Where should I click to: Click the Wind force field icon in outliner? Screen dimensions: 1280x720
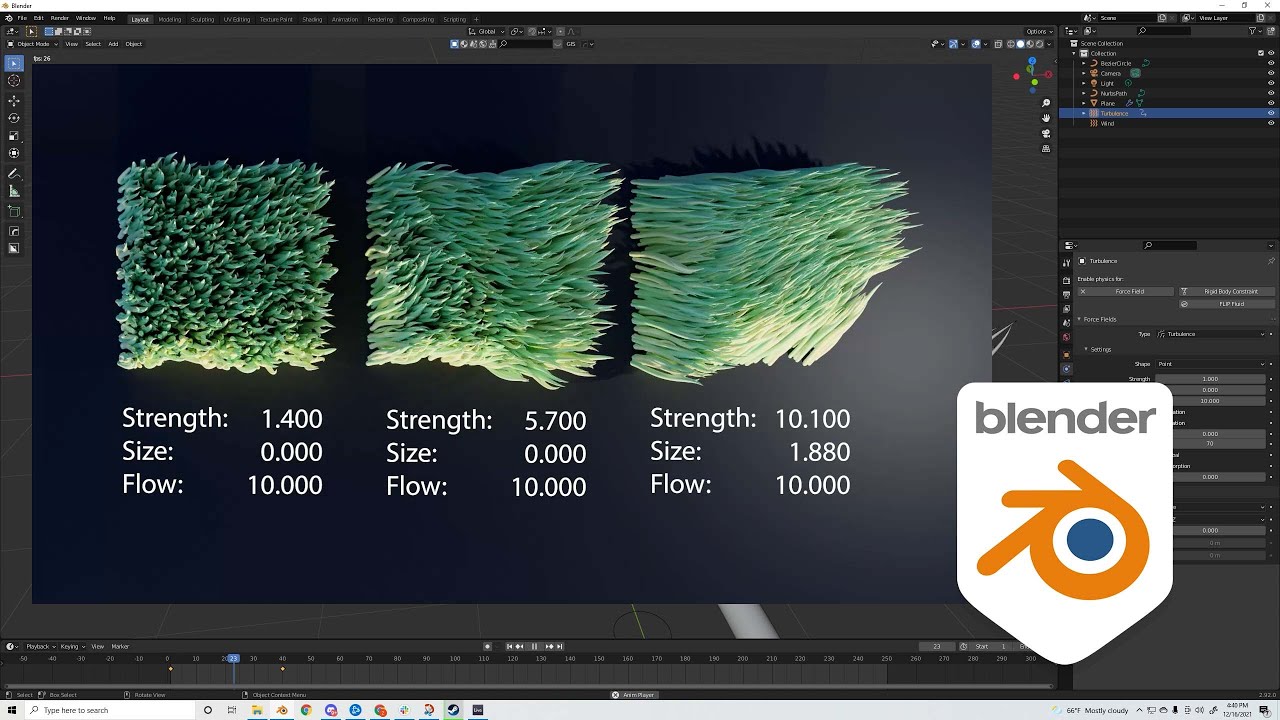tap(1096, 123)
